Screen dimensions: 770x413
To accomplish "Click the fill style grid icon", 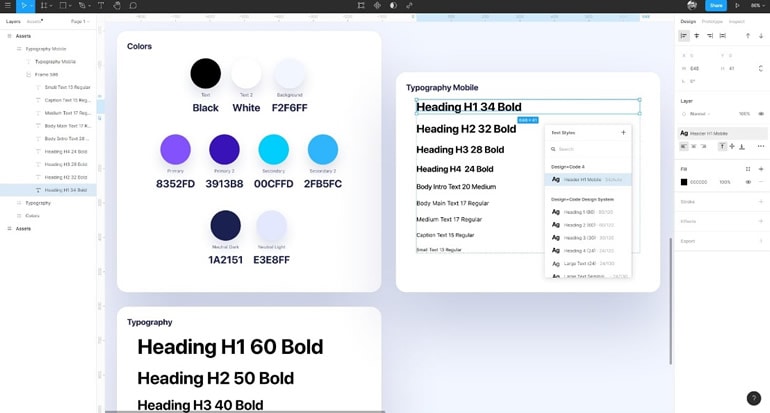I will [748, 169].
